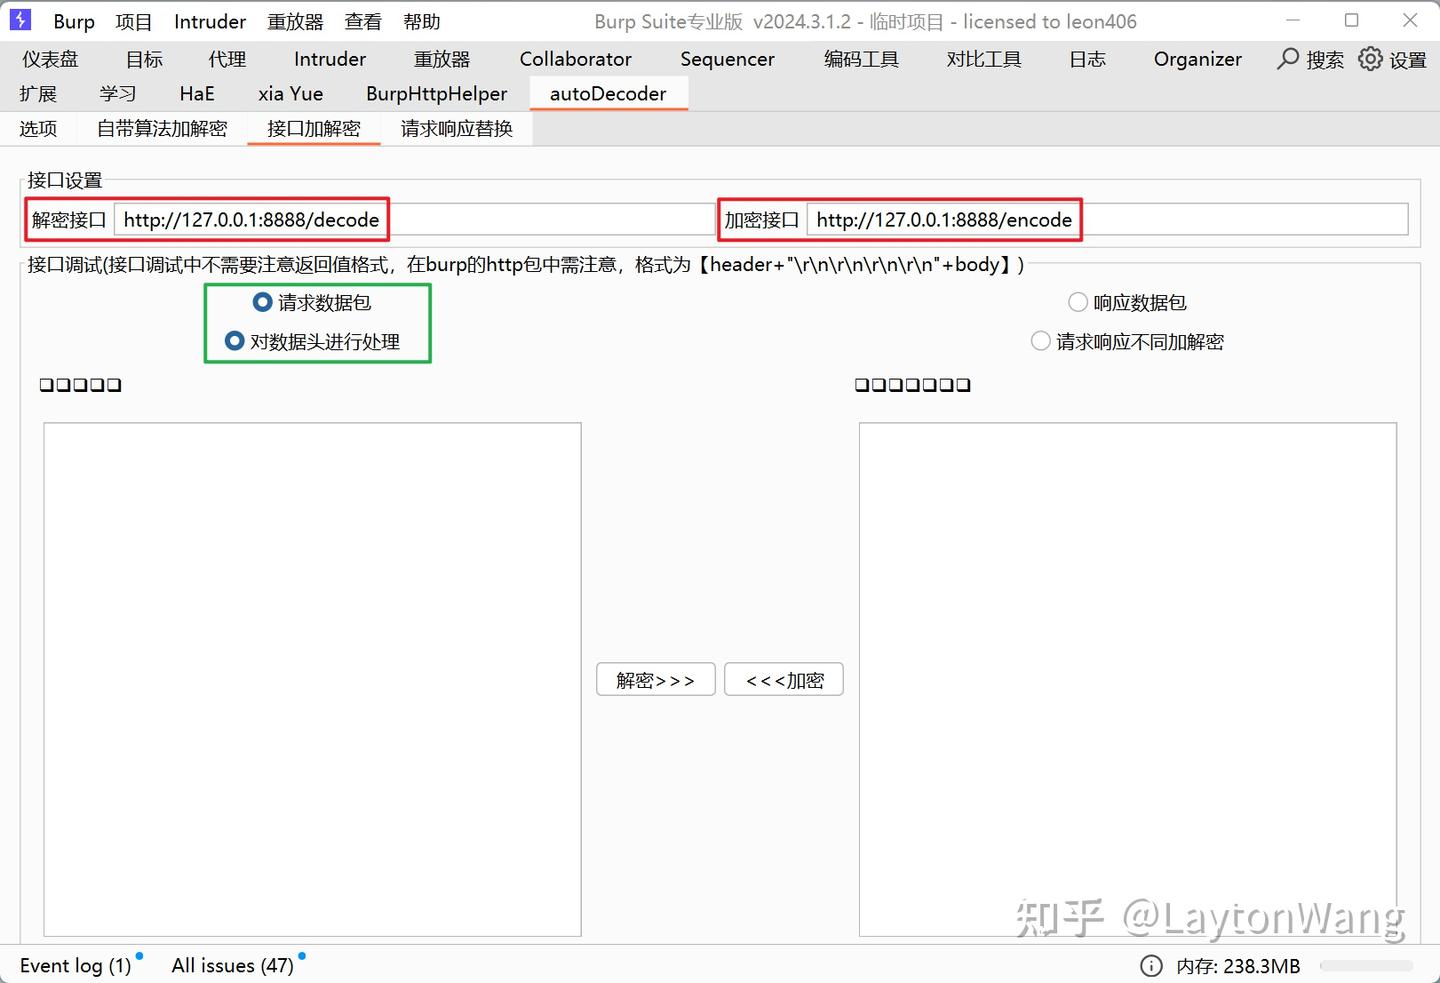The width and height of the screenshot is (1440, 983).
Task: Click the middle square icon above right panel
Action: [912, 384]
